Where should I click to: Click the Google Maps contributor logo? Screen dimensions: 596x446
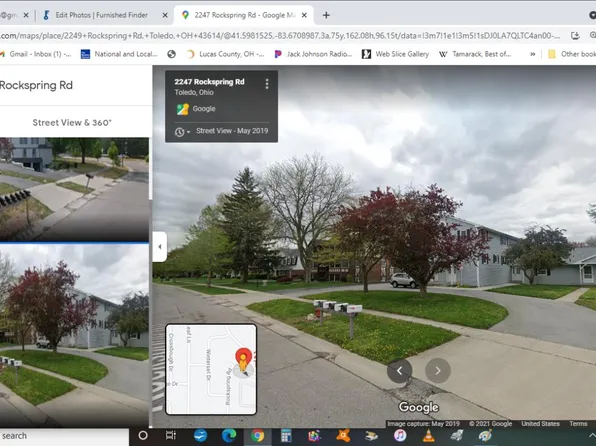(183, 109)
